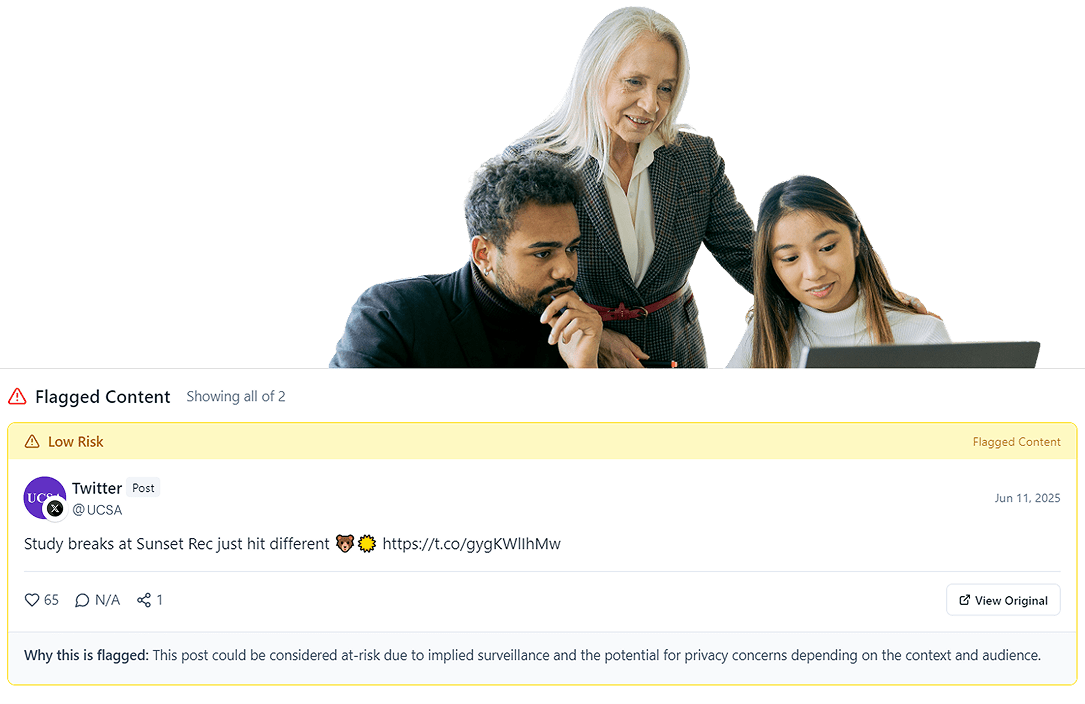
Task: Click the share icon next to 1
Action: click(x=144, y=600)
